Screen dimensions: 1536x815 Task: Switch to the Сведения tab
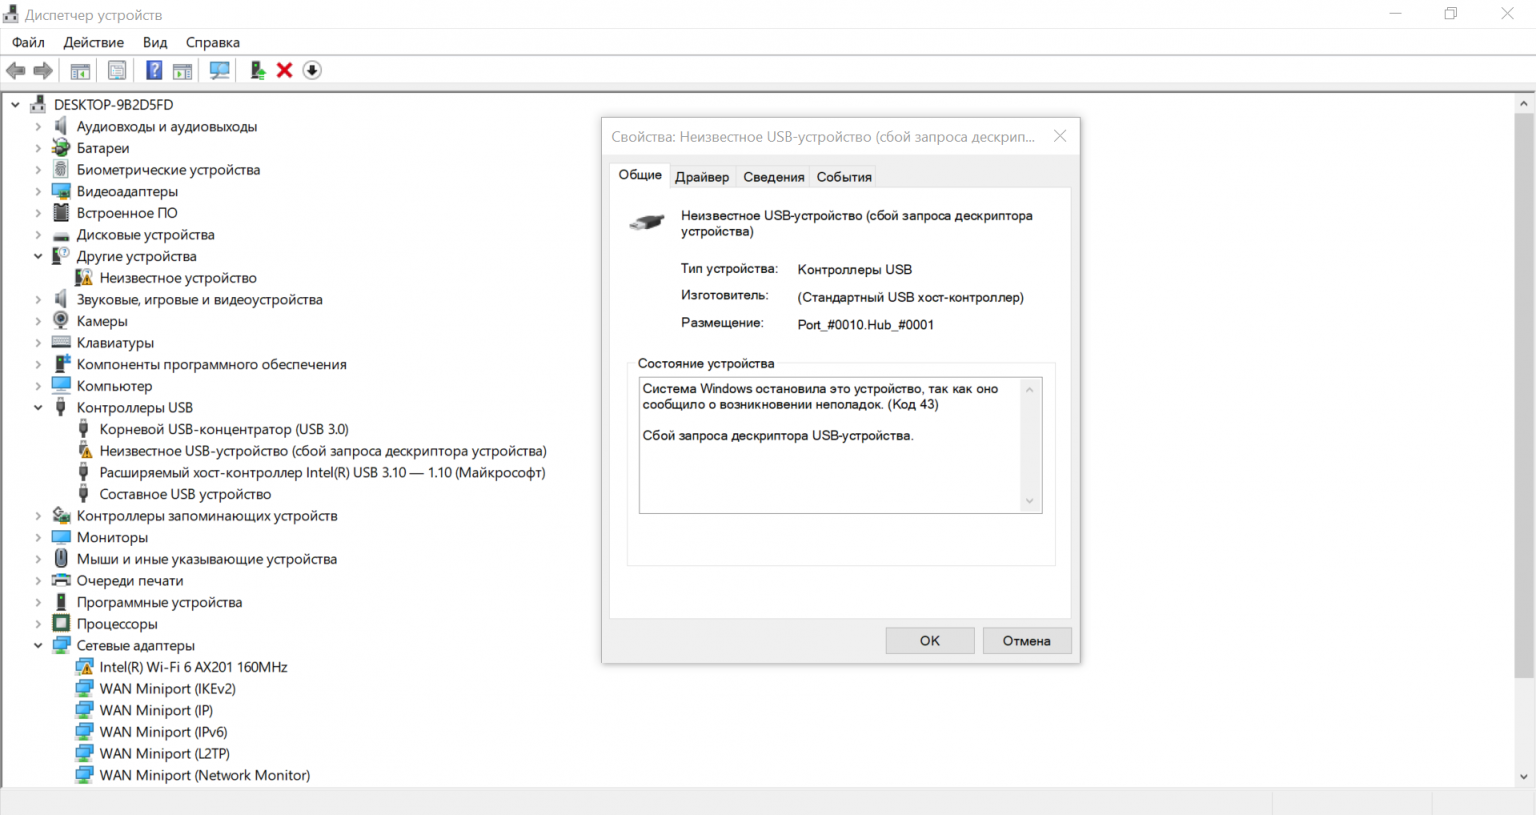774,177
